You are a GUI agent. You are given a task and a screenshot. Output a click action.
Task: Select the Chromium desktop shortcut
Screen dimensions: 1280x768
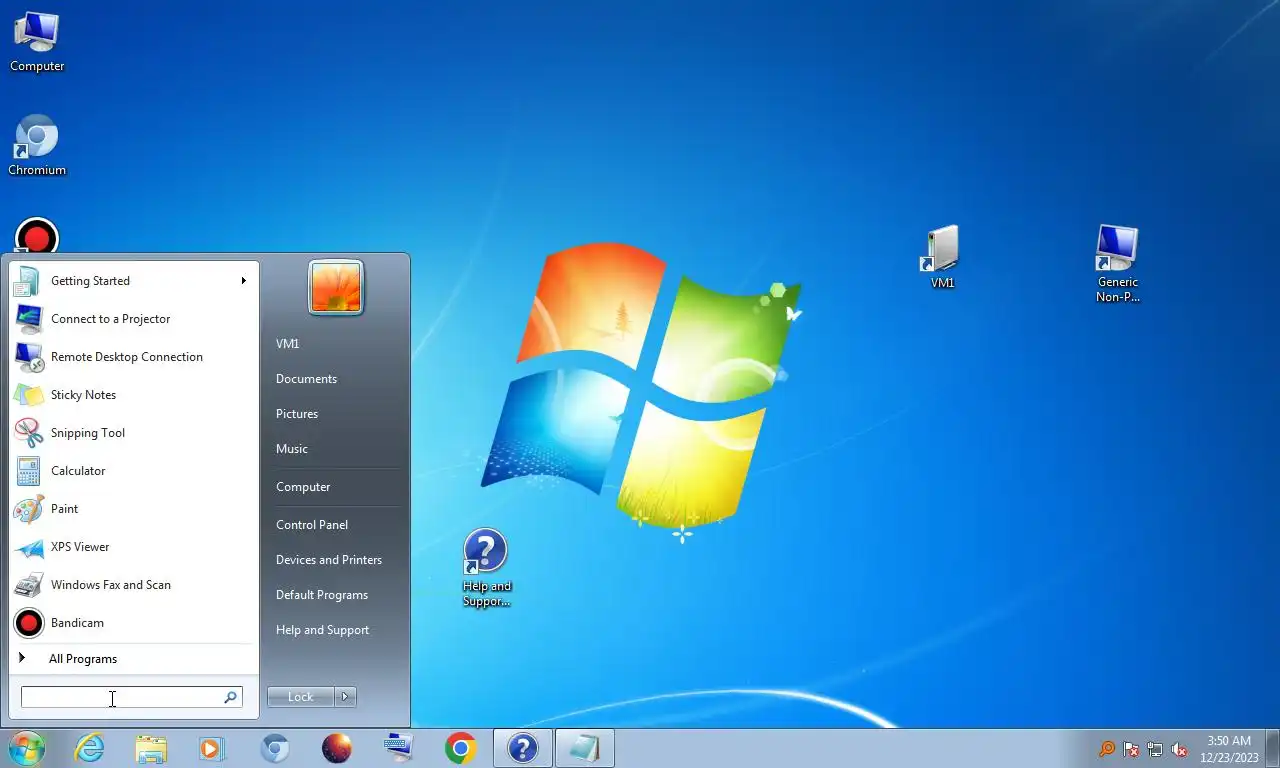tap(37, 146)
